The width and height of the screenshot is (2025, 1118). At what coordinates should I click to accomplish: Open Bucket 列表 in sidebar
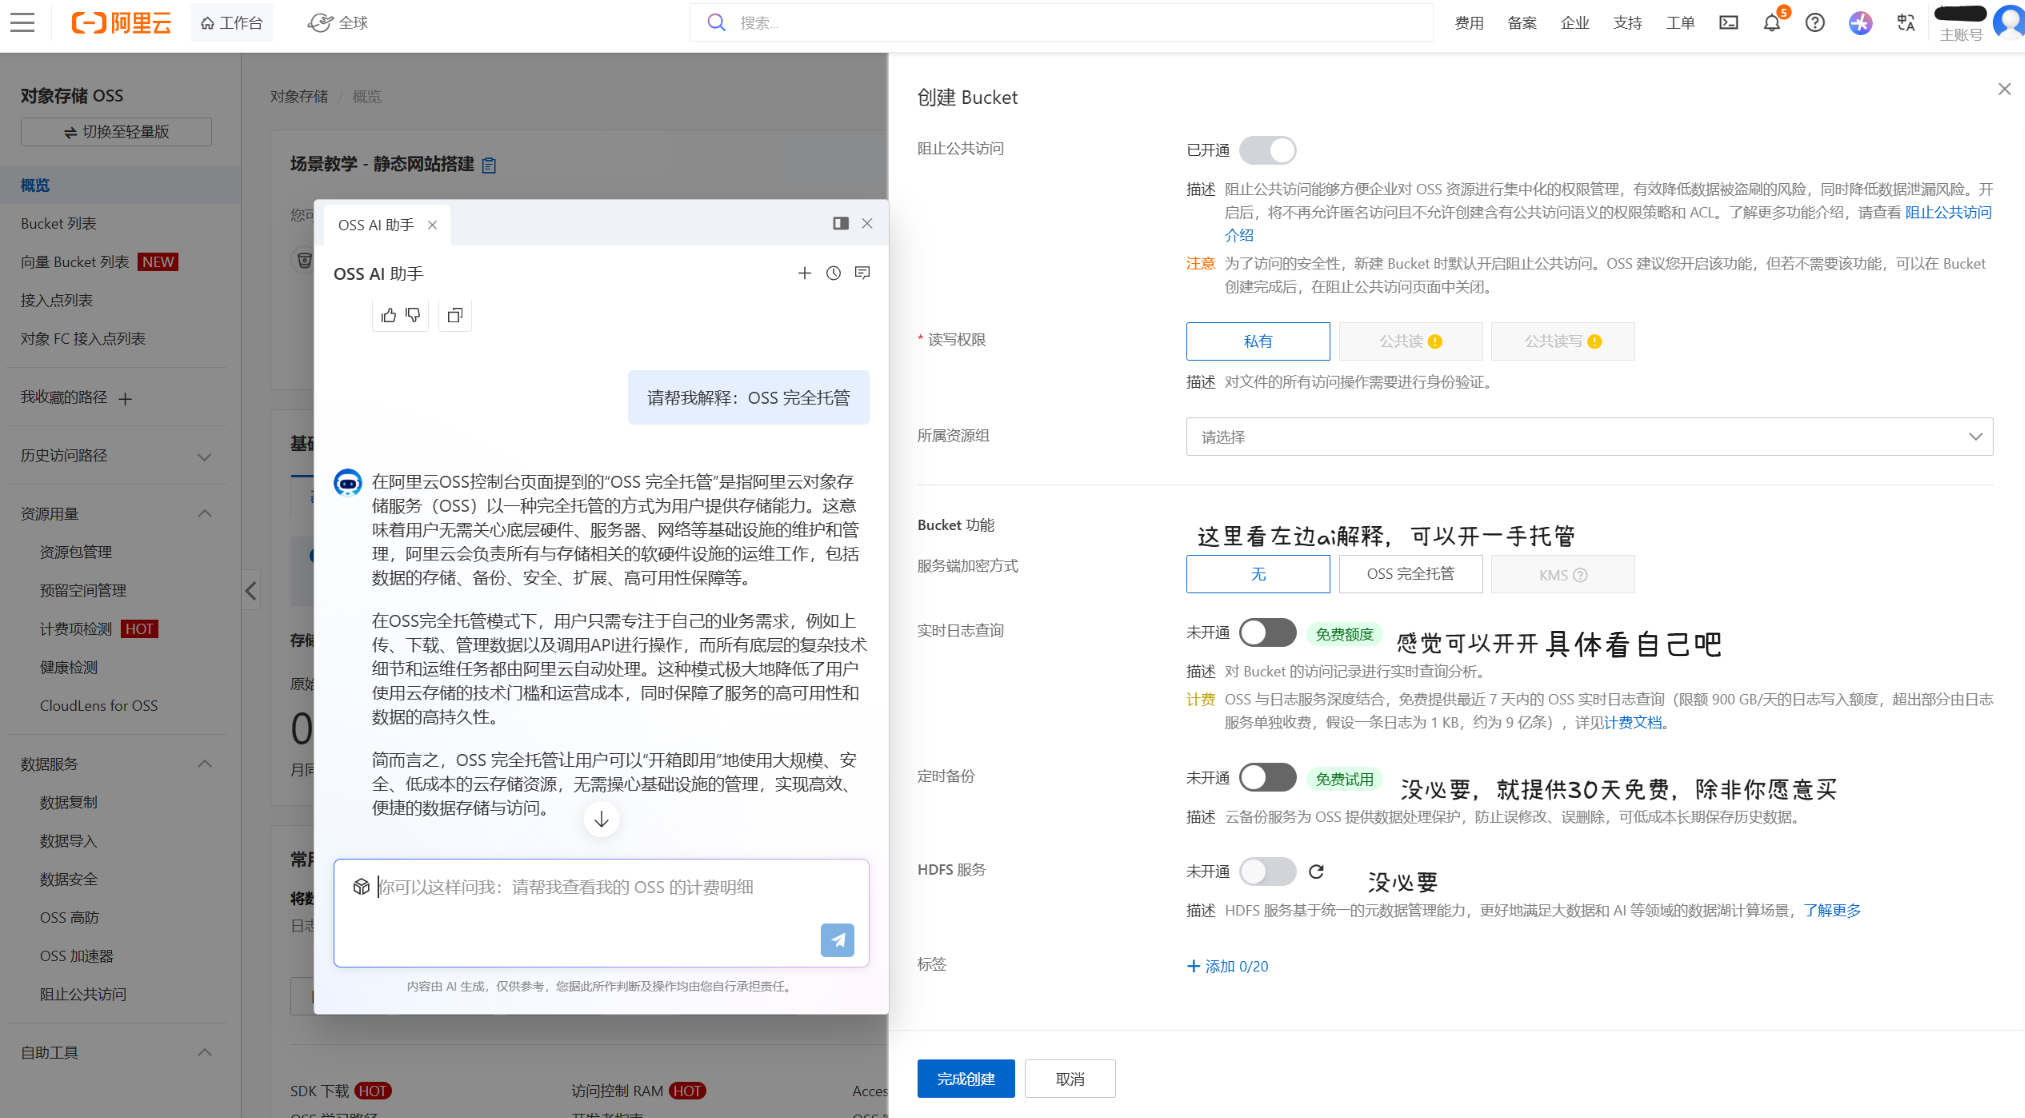point(59,224)
